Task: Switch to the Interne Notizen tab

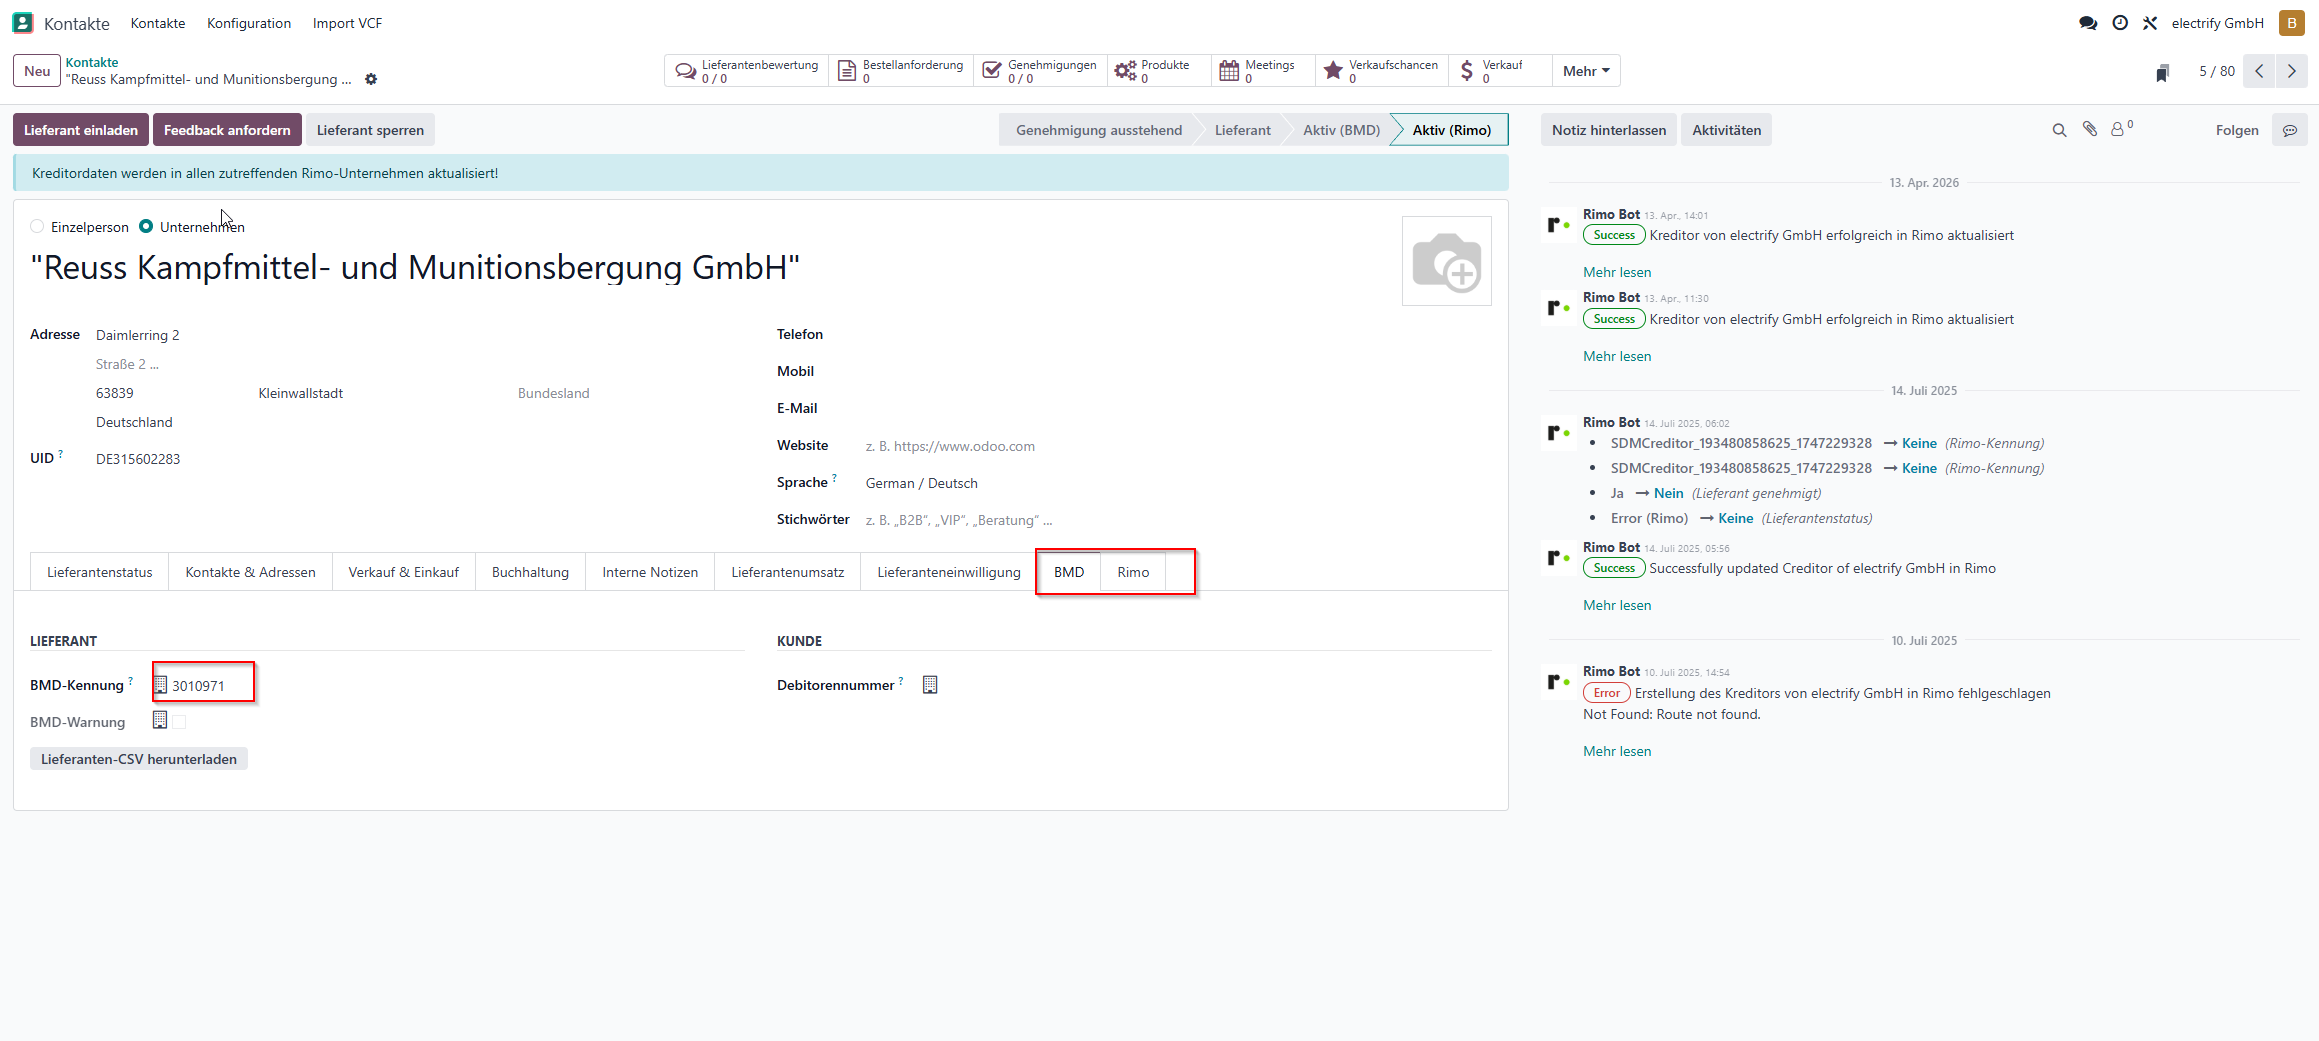Action: click(650, 572)
